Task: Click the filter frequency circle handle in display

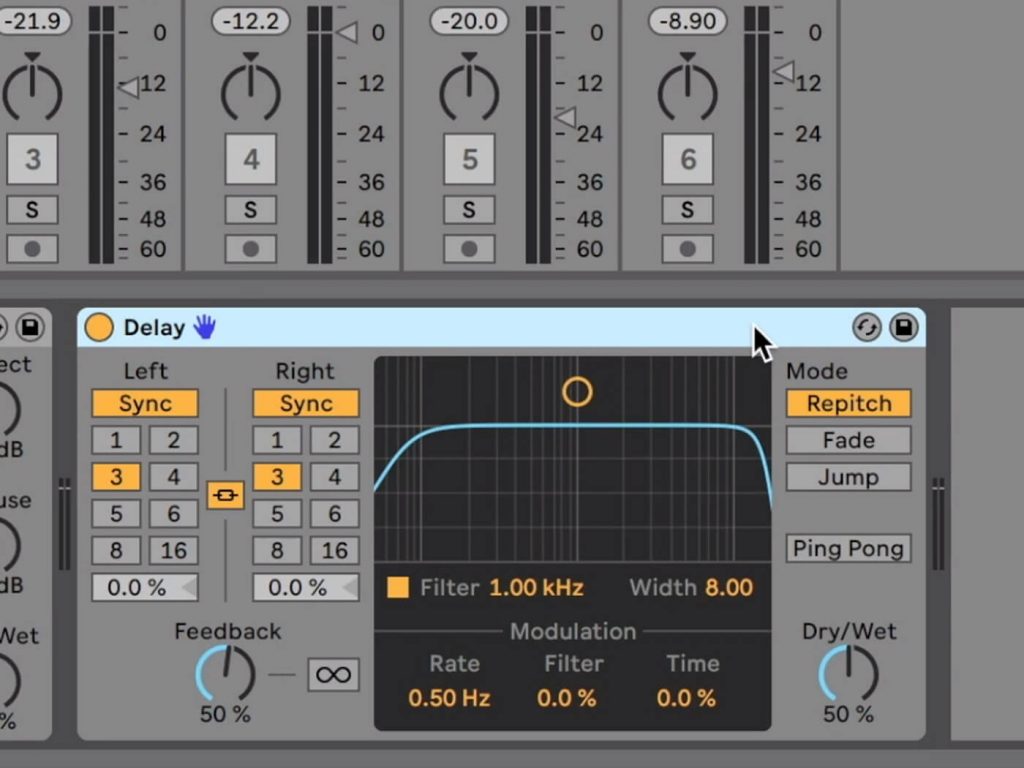Action: click(577, 392)
